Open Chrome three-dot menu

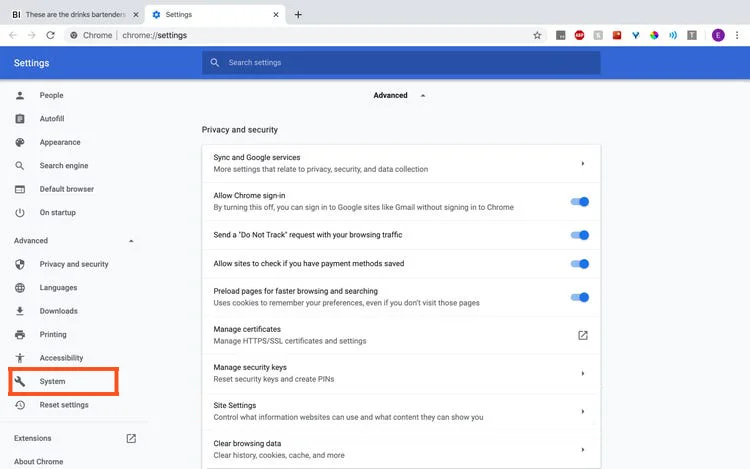click(737, 35)
